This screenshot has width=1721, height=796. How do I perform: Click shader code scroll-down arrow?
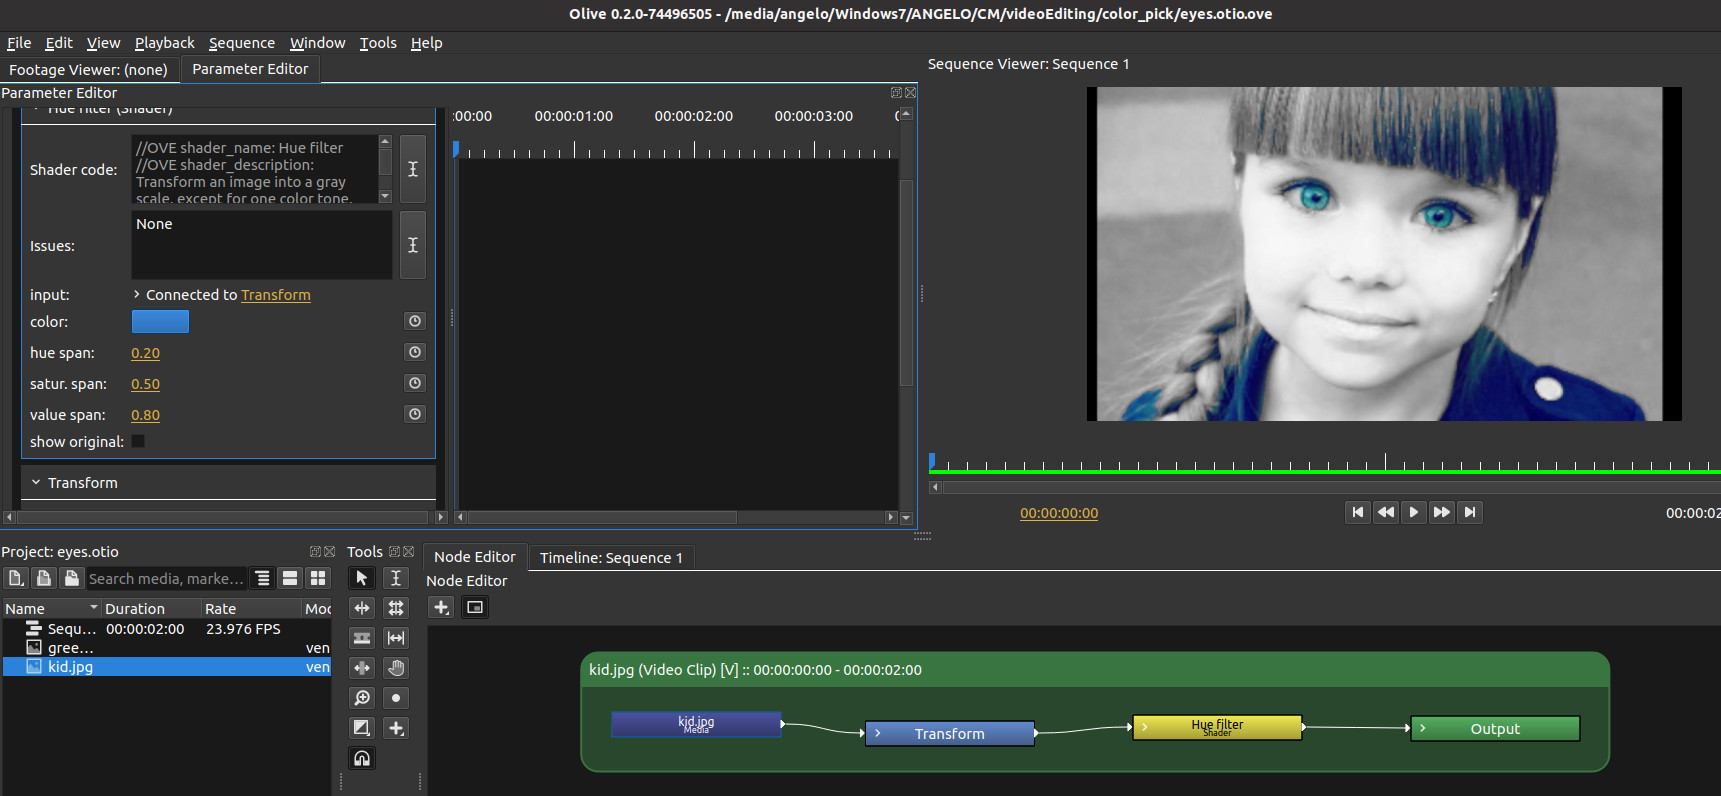point(385,196)
